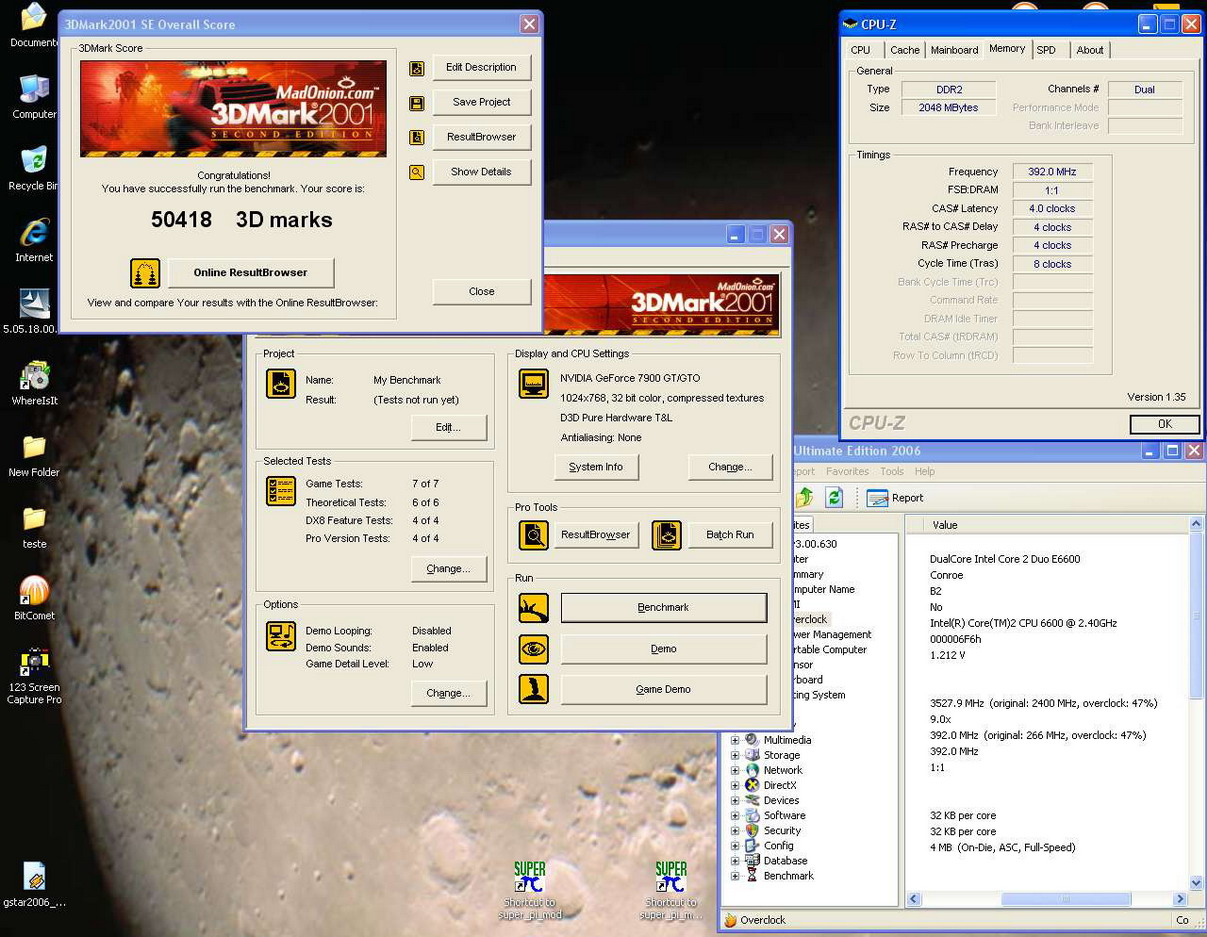The image size is (1207, 937).
Task: Switch to the Cache tab in CPU-Z
Action: pyautogui.click(x=905, y=50)
